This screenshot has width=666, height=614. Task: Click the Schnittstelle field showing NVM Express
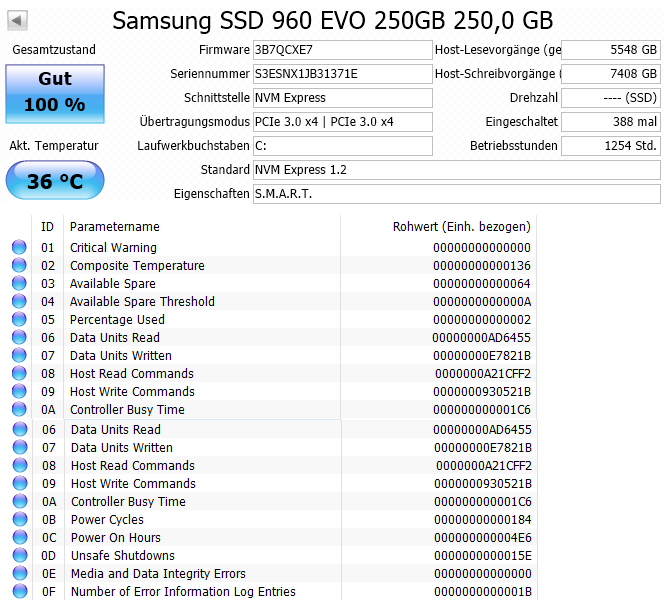tap(343, 98)
